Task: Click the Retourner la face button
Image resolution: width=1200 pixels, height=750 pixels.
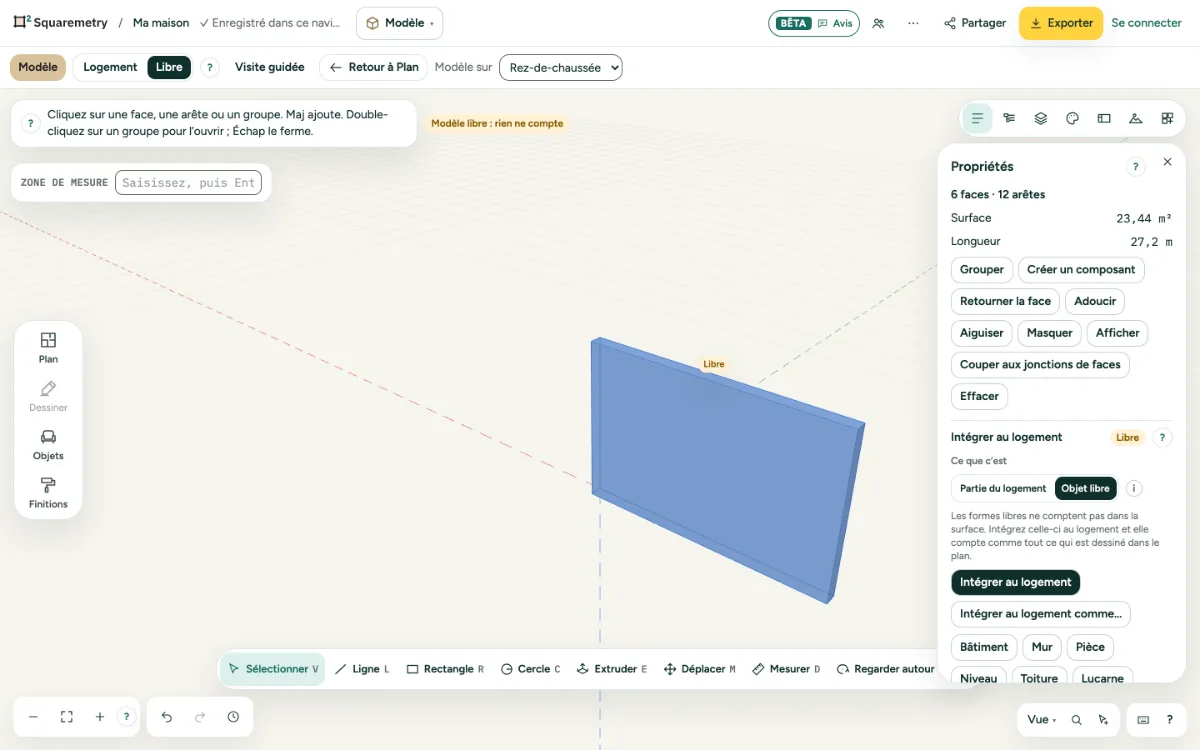Action: (1005, 301)
